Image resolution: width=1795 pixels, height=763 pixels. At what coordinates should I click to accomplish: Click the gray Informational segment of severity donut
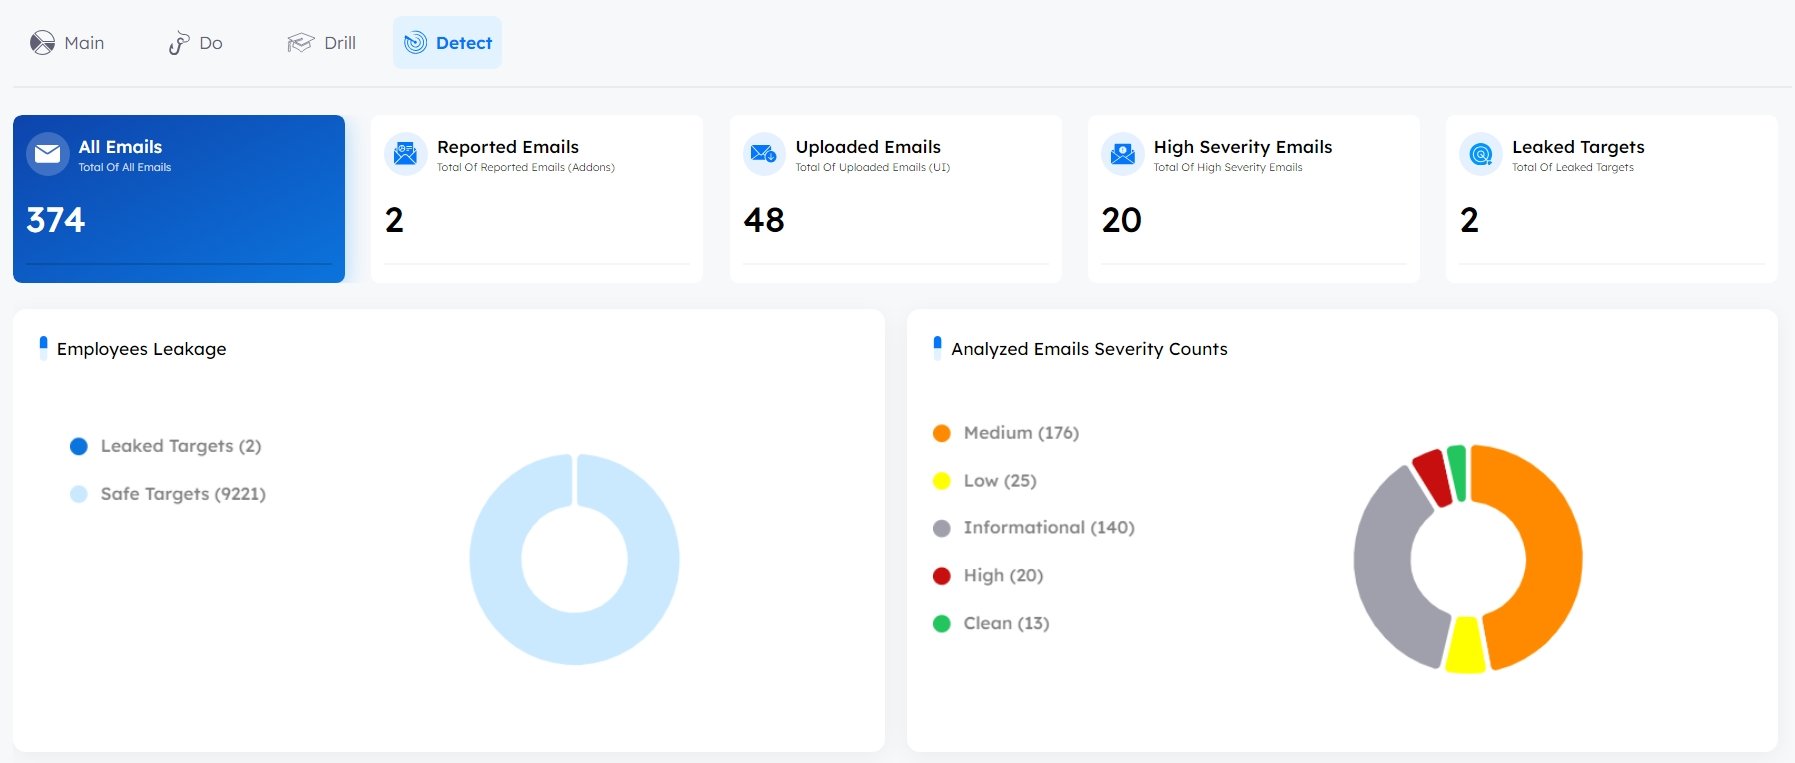pyautogui.click(x=1381, y=565)
